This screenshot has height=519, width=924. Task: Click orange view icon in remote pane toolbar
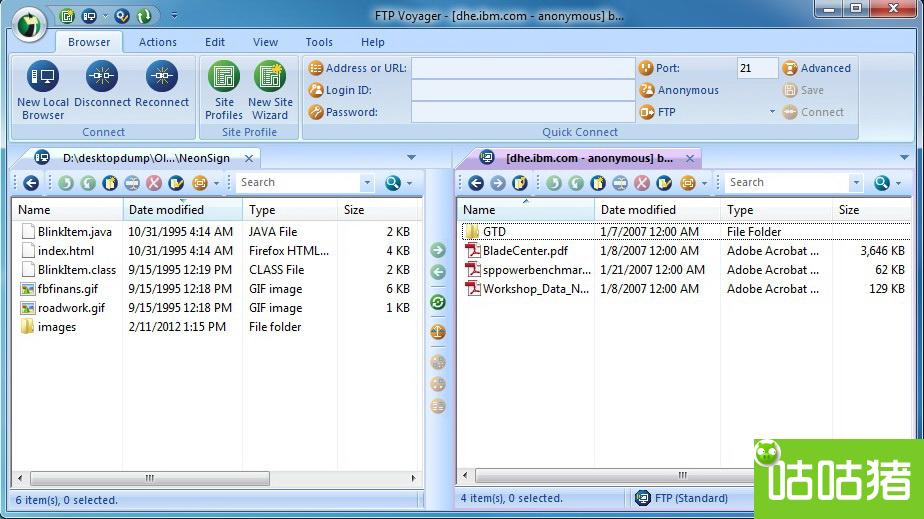pyautogui.click(x=688, y=183)
